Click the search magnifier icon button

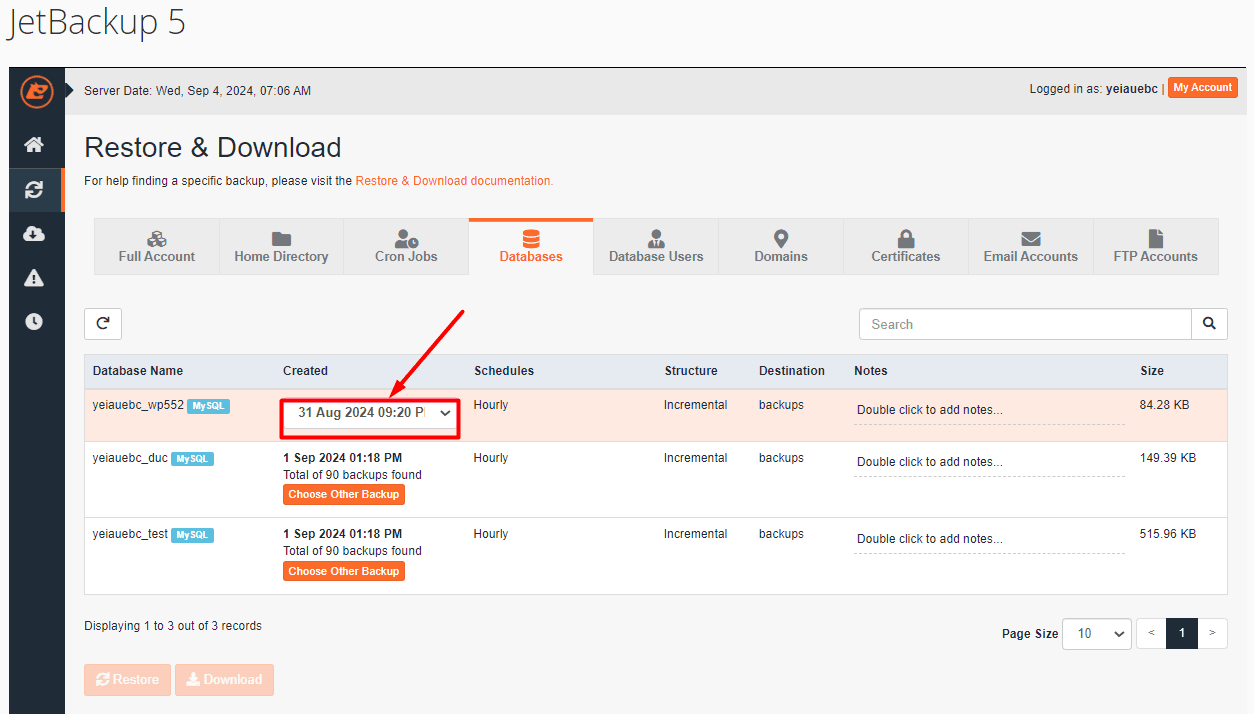coord(1209,324)
